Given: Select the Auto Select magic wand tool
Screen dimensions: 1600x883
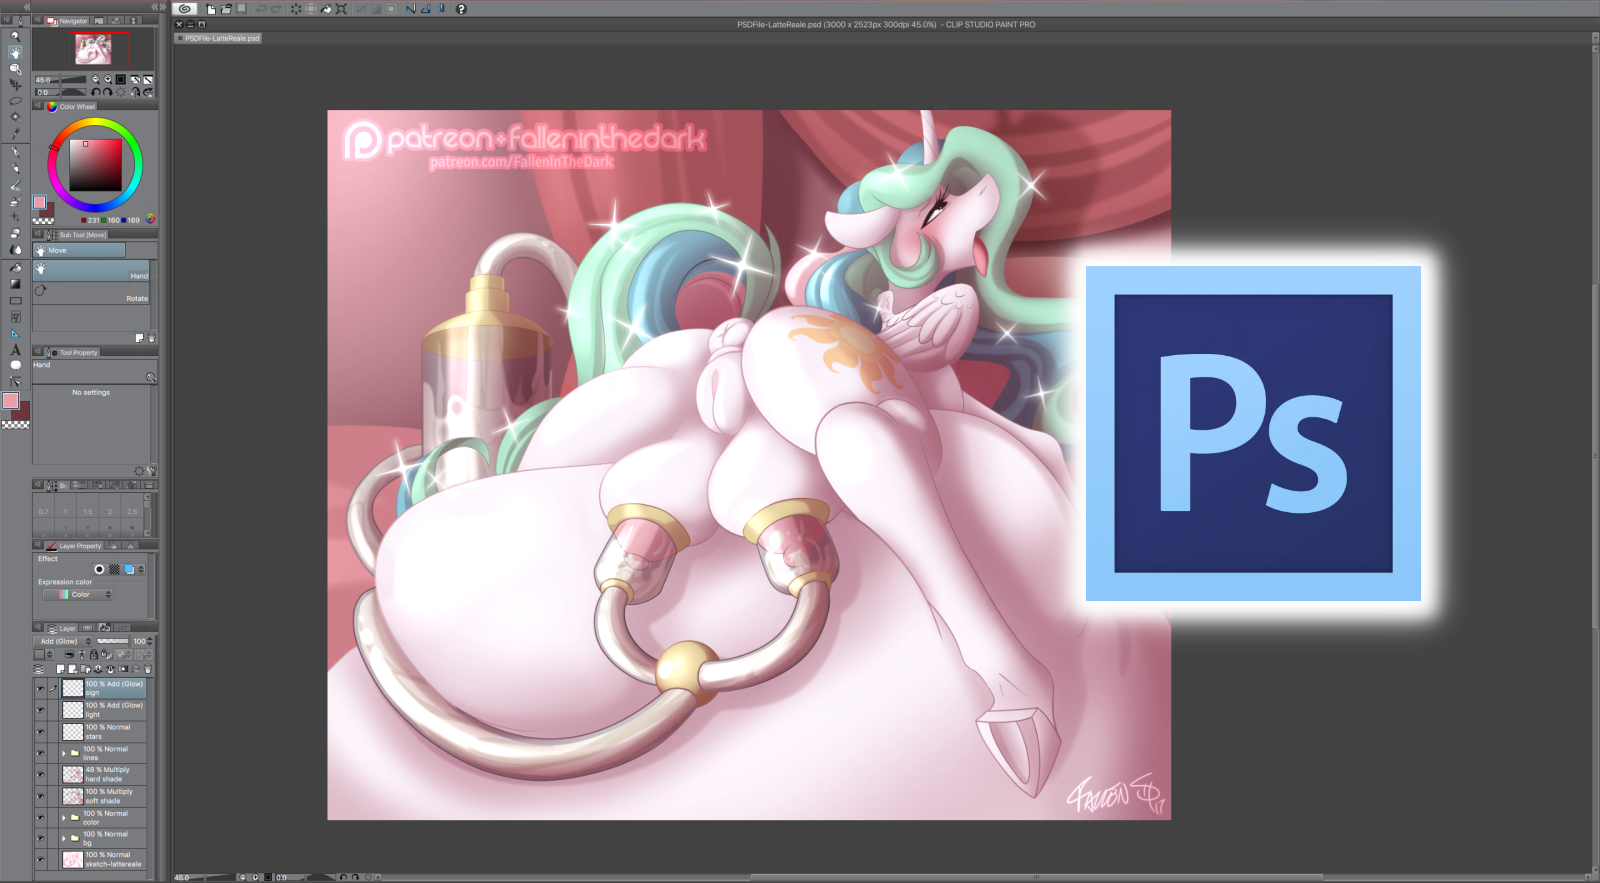Looking at the screenshot, I should [x=15, y=117].
